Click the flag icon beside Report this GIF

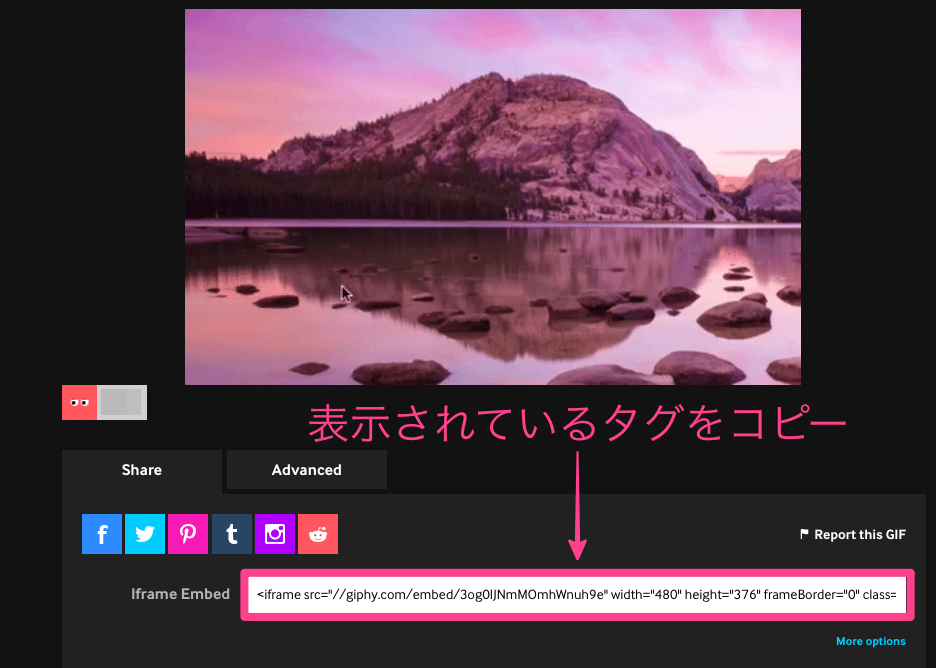[804, 534]
